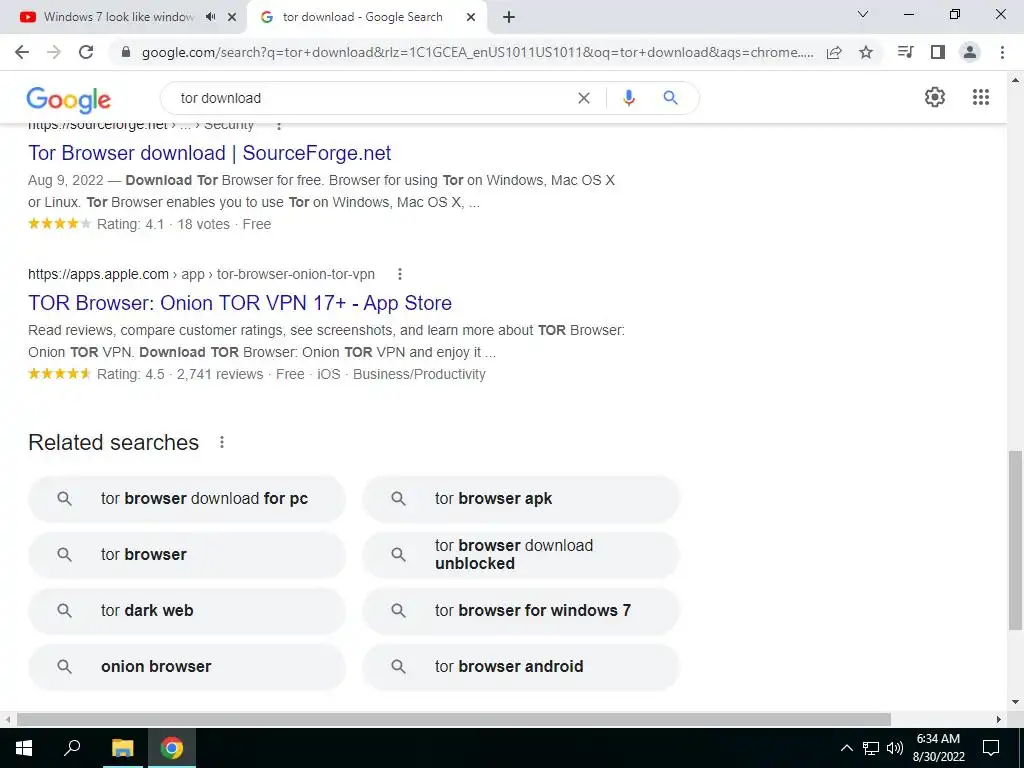This screenshot has height=768, width=1024.
Task: Open the taskbar clock and date
Action: click(x=938, y=748)
